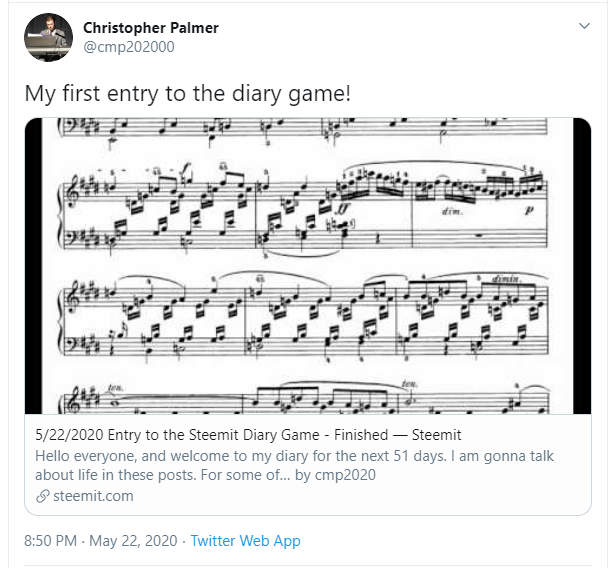Open the 8:50 PM May 22, 2020 timestamp
This screenshot has width=608, height=568.
[101, 540]
